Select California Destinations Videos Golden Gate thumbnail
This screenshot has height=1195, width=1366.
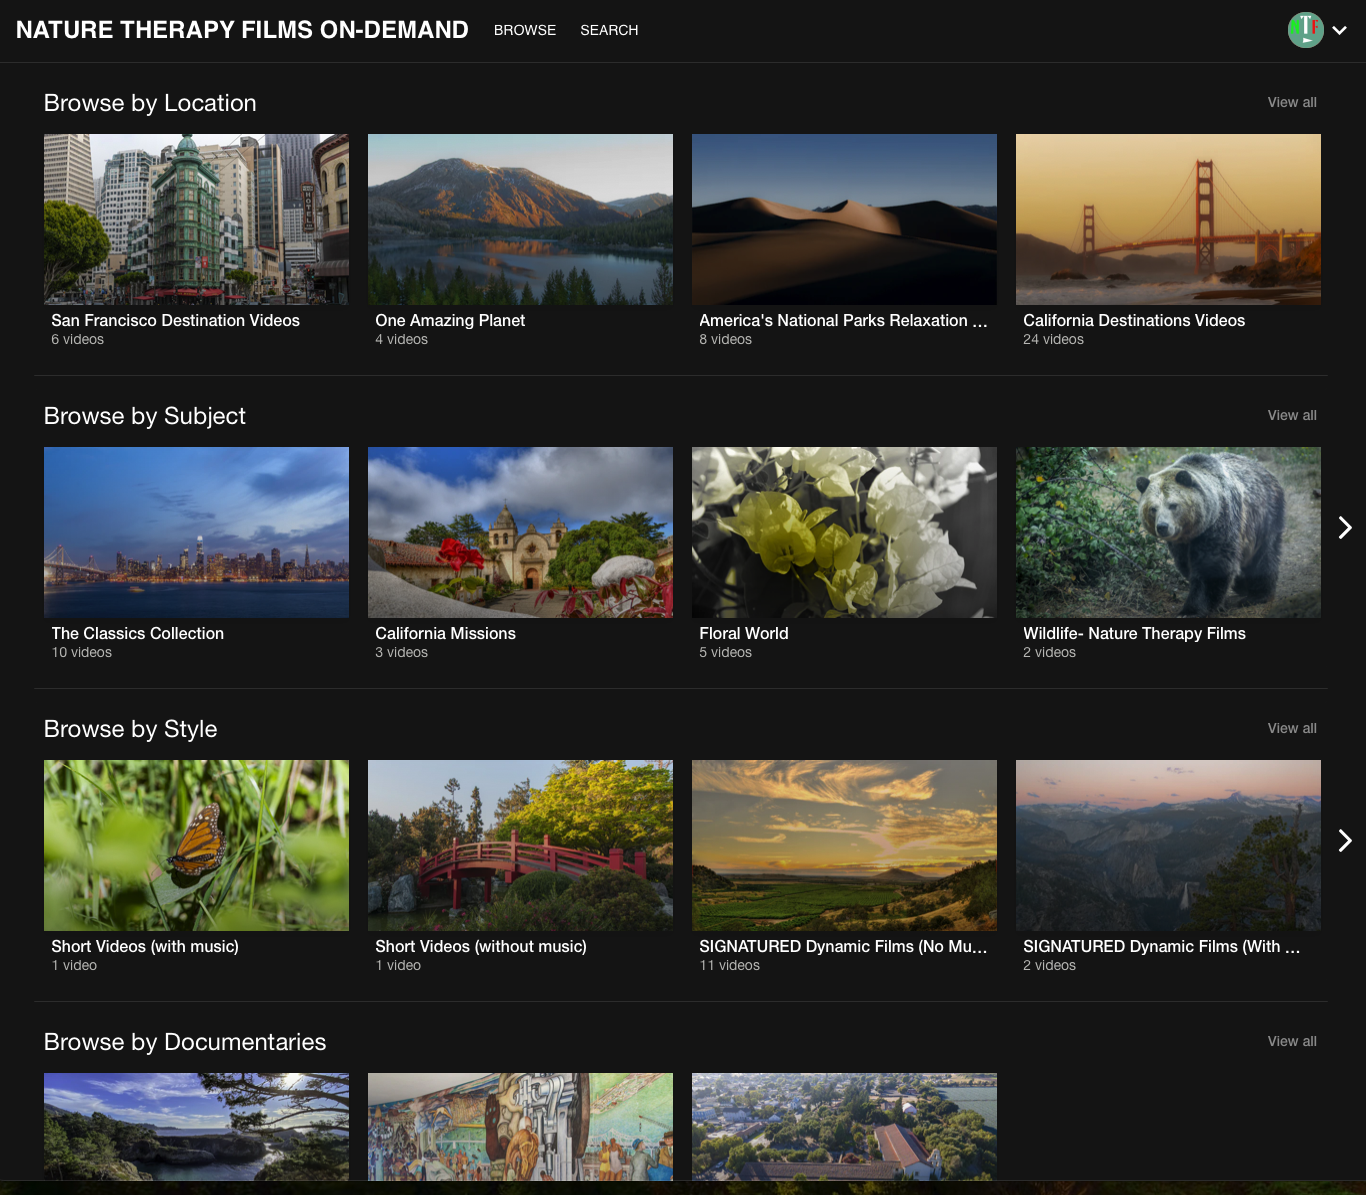pyautogui.click(x=1168, y=219)
